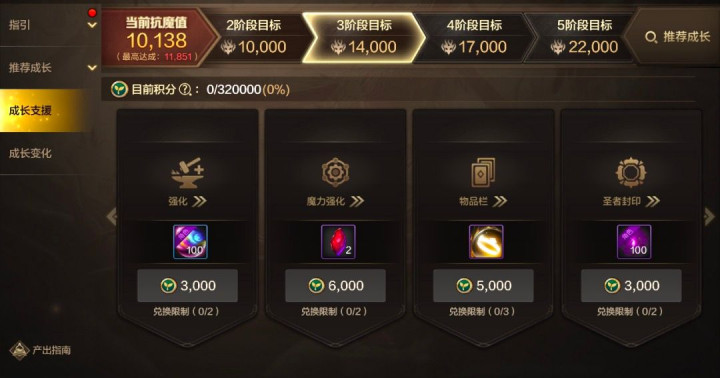Open the 物品栏 cards icon

[483, 172]
